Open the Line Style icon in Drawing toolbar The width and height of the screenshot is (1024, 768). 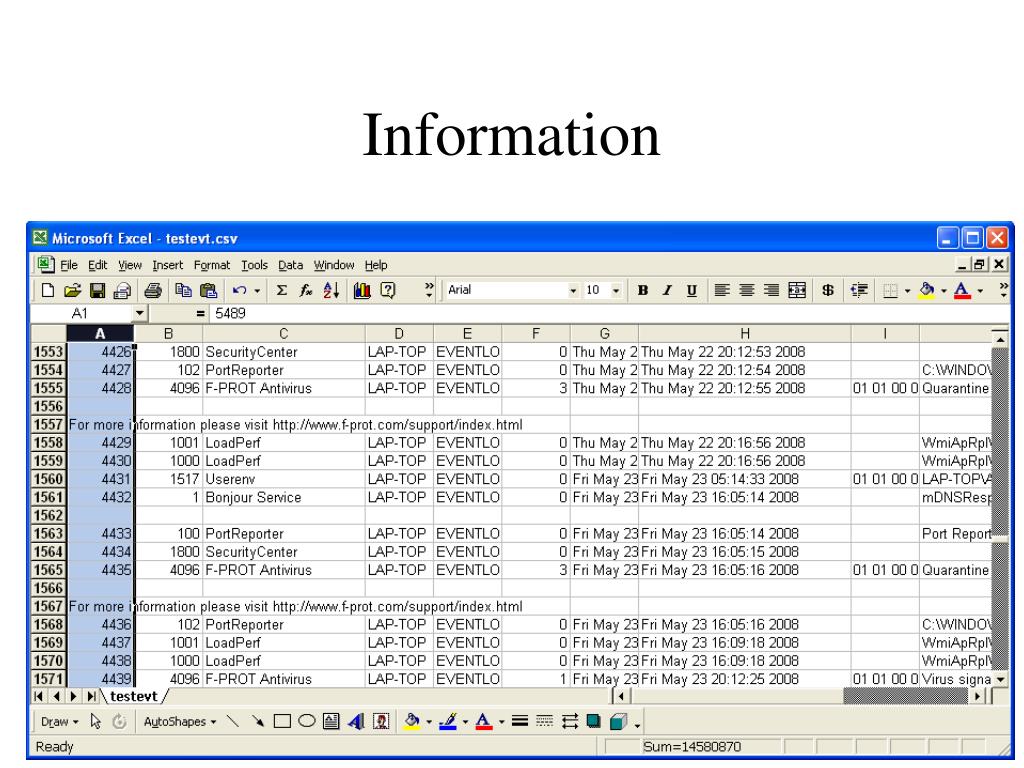pyautogui.click(x=520, y=722)
